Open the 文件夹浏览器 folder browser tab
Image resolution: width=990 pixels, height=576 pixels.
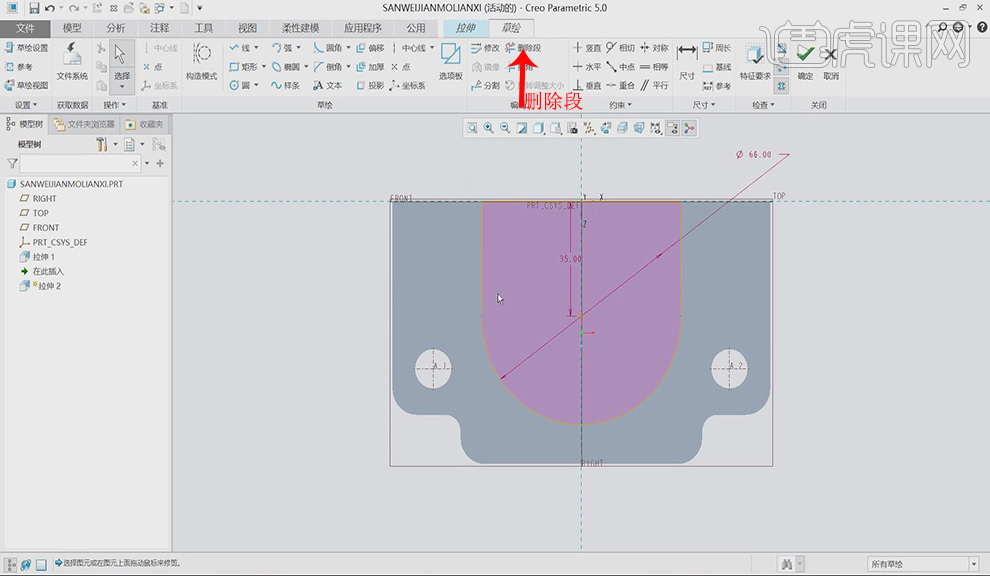click(x=85, y=124)
